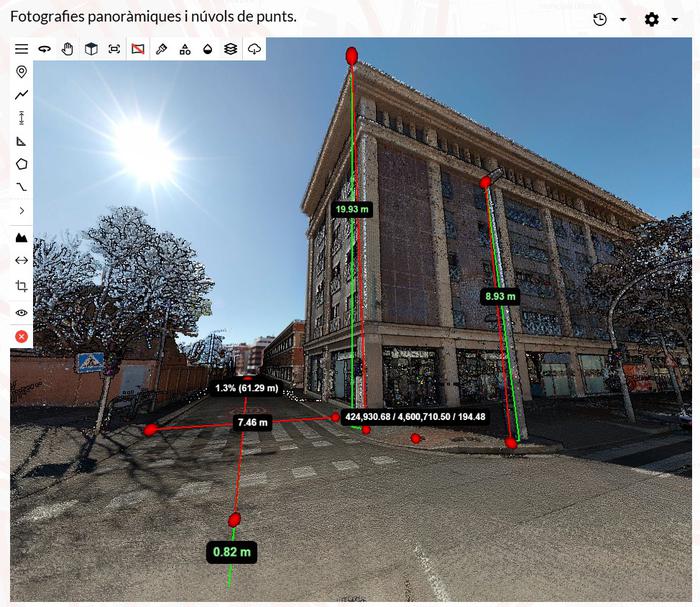This screenshot has width=700, height=607.
Task: Select the polygon area measurement tool
Action: (x=21, y=164)
